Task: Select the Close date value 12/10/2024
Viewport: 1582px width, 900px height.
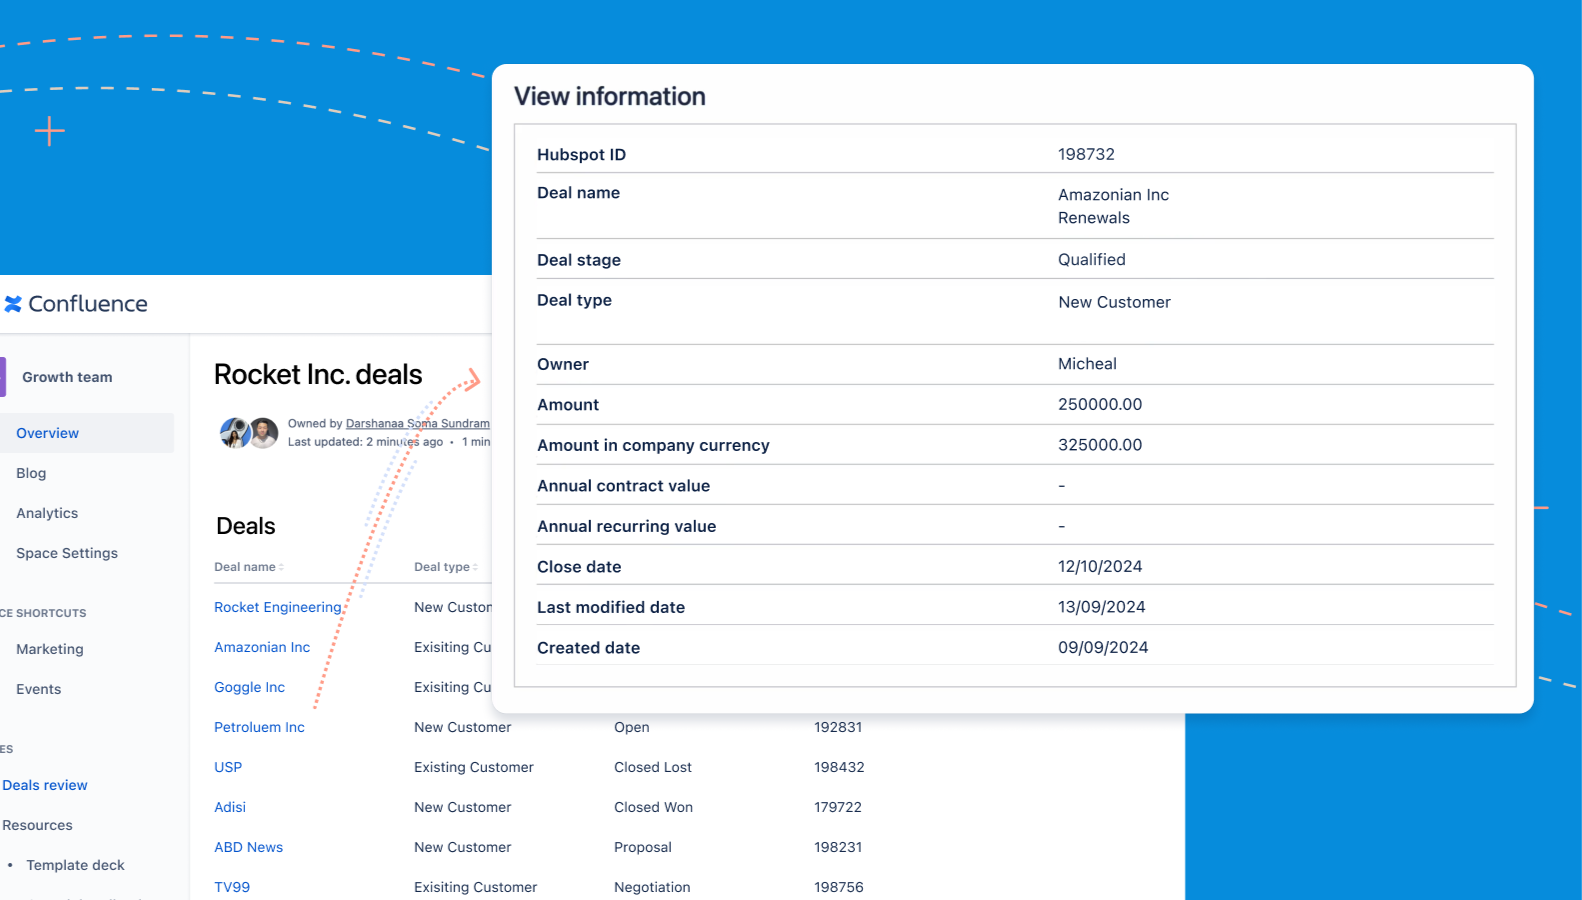Action: click(1100, 566)
